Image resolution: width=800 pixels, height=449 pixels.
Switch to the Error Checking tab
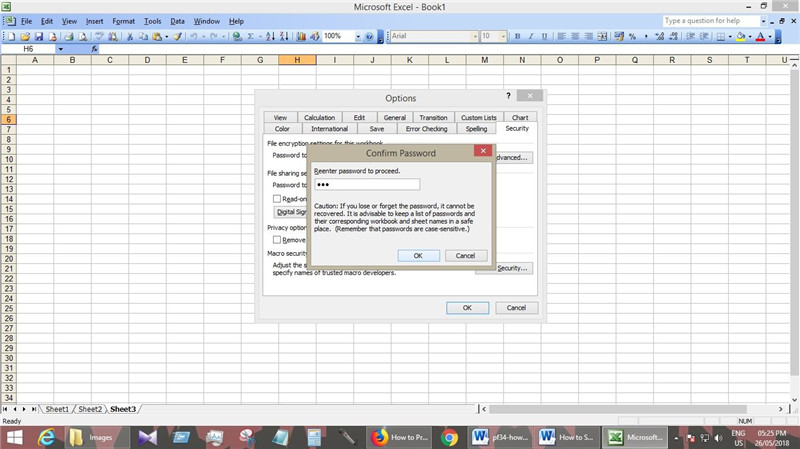pyautogui.click(x=427, y=129)
